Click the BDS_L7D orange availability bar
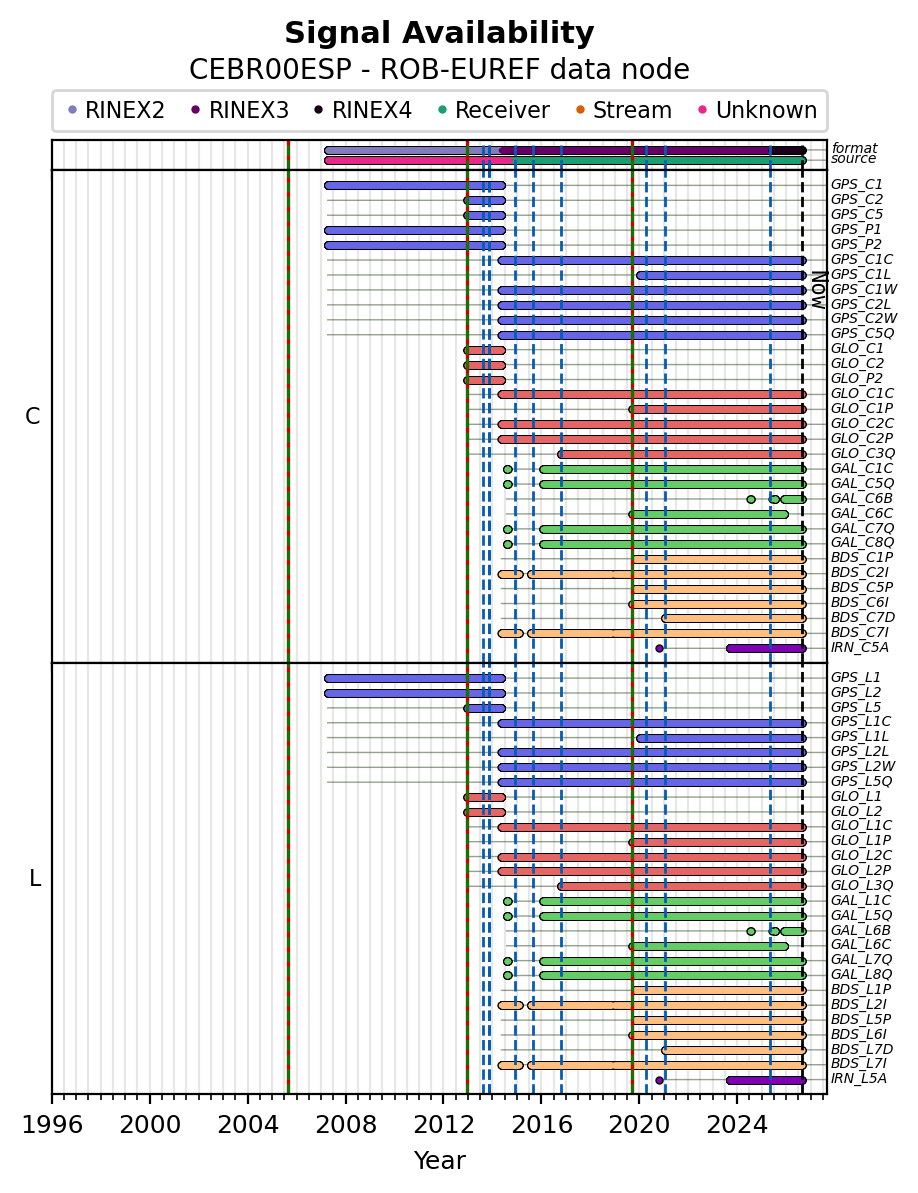Viewport: 918px width, 1193px height. [734, 1051]
